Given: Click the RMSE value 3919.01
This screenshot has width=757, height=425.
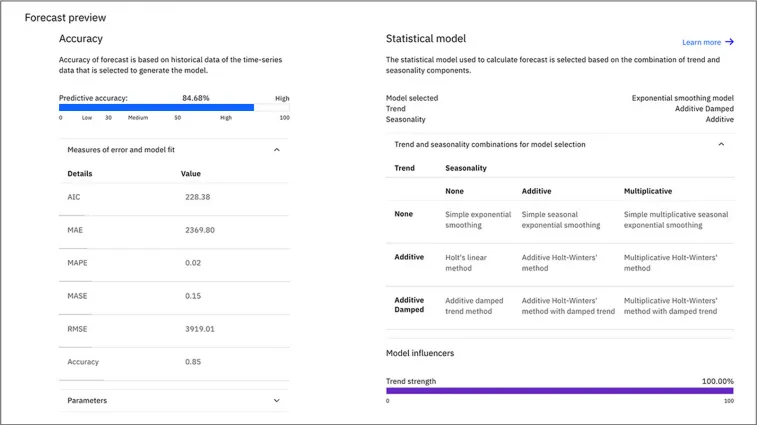Looking at the screenshot, I should click(x=200, y=328).
